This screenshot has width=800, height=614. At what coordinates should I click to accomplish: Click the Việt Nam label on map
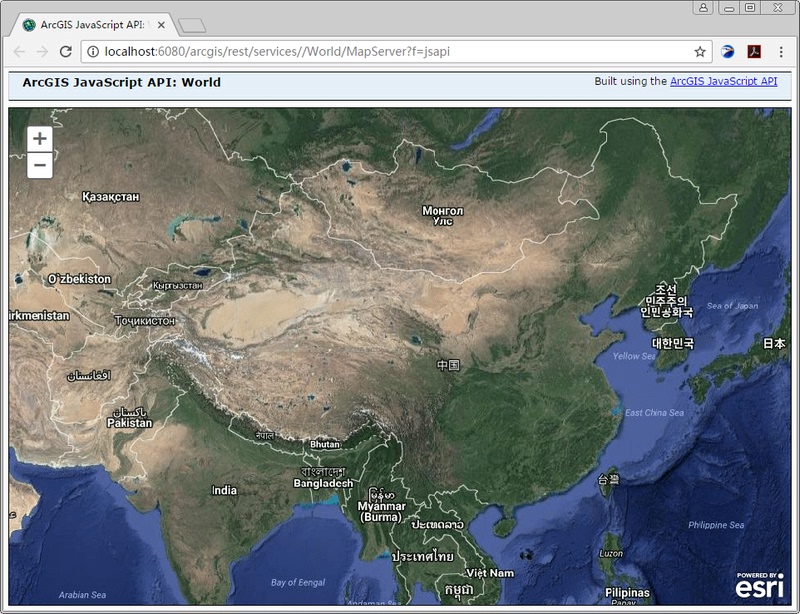point(490,573)
